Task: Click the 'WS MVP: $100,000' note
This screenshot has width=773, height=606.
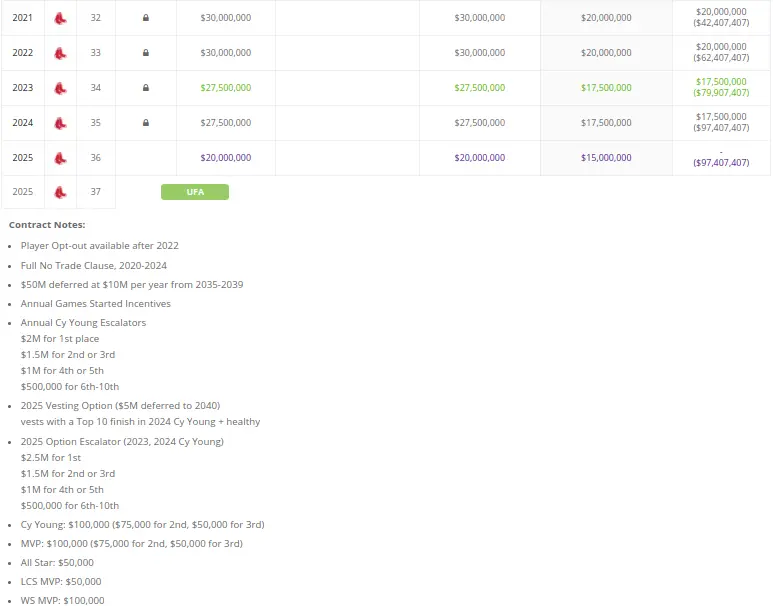Action: tap(62, 600)
